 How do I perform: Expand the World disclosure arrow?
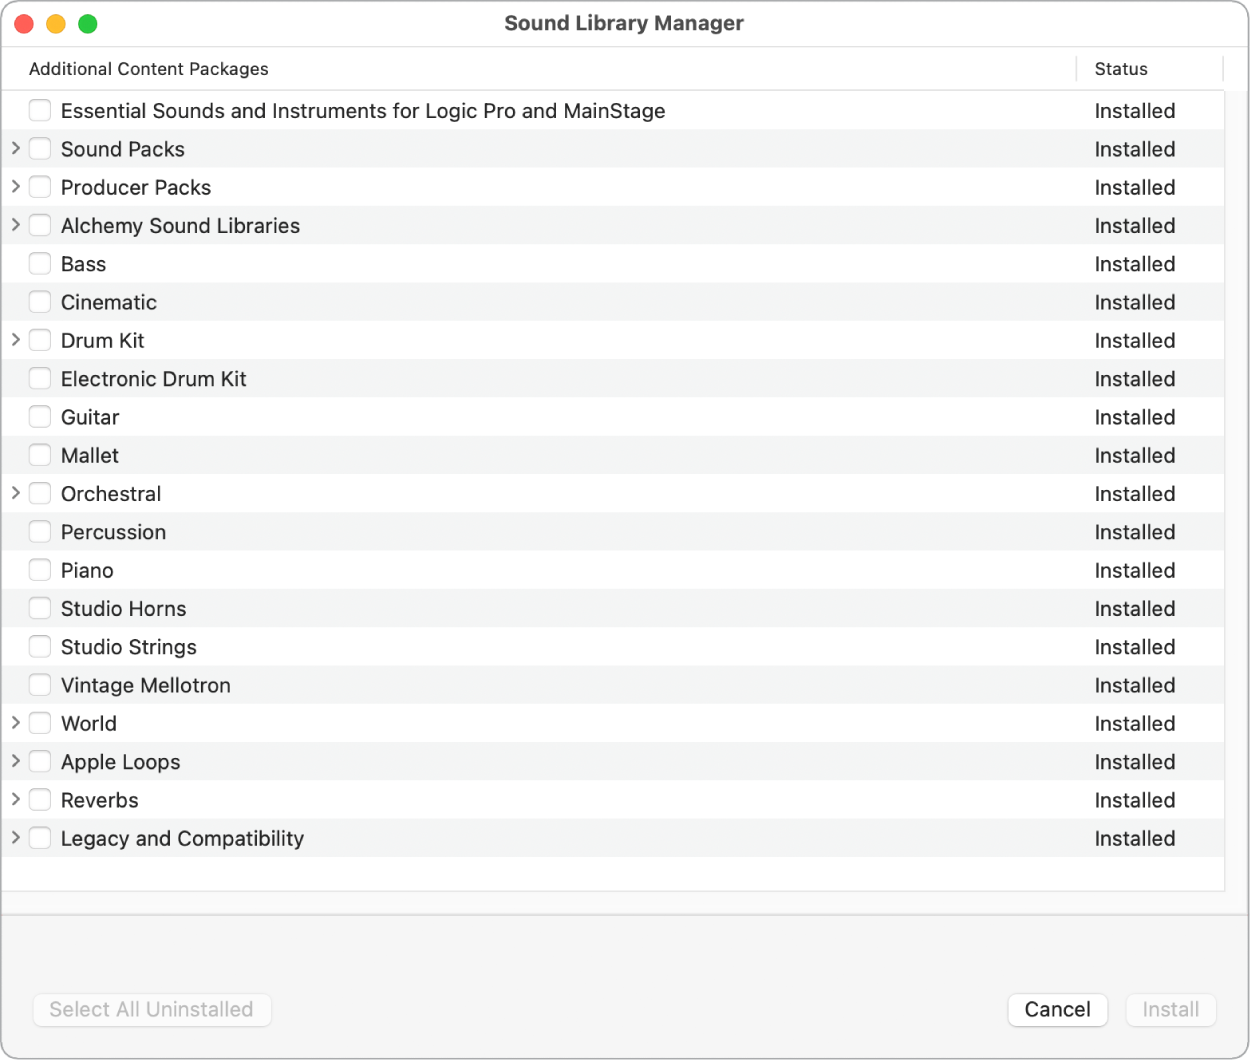(x=16, y=723)
